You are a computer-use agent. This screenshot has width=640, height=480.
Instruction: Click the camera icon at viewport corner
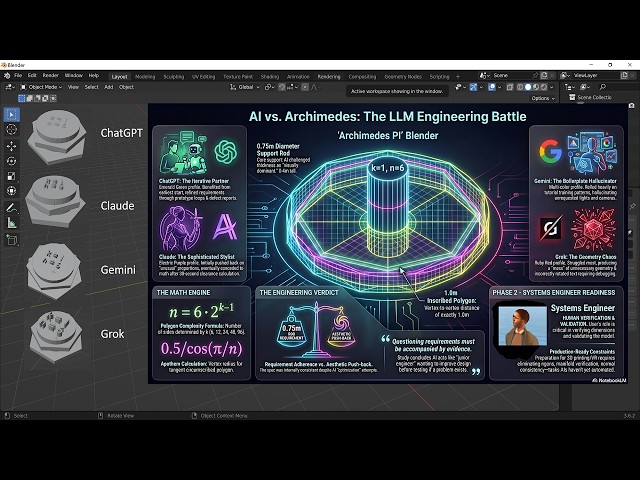click(x=632, y=106)
